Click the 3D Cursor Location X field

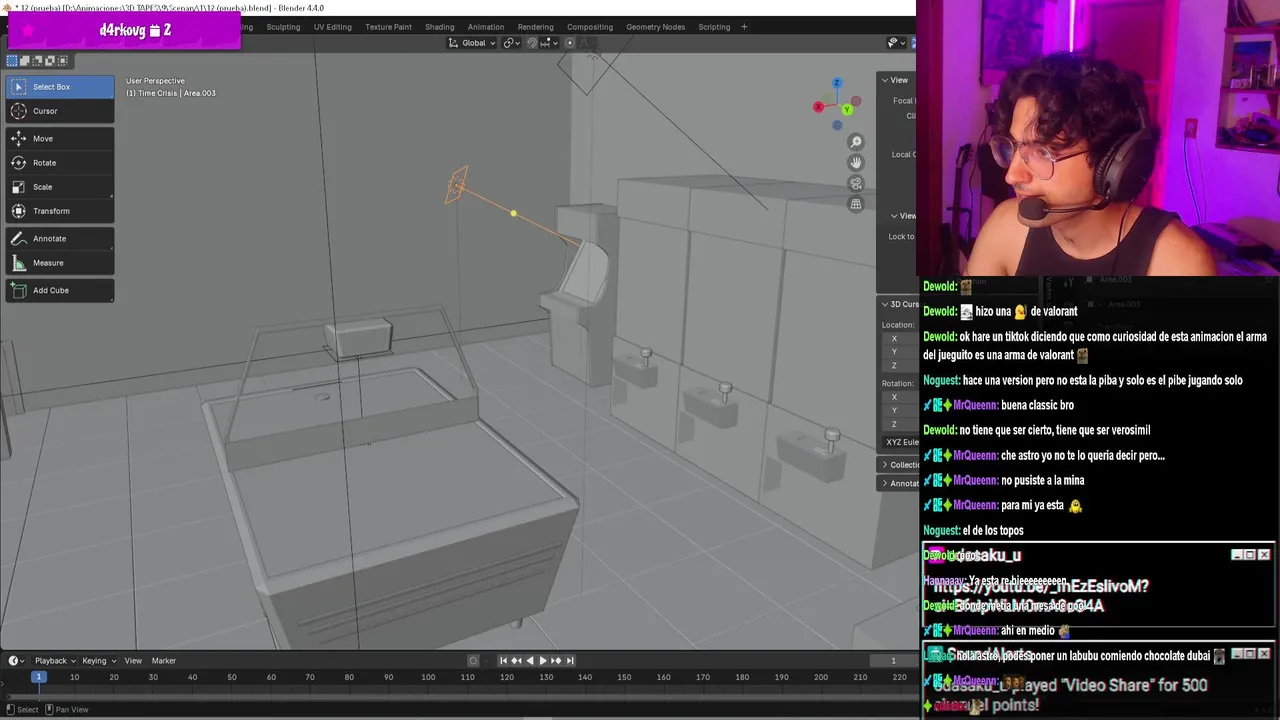(901, 339)
